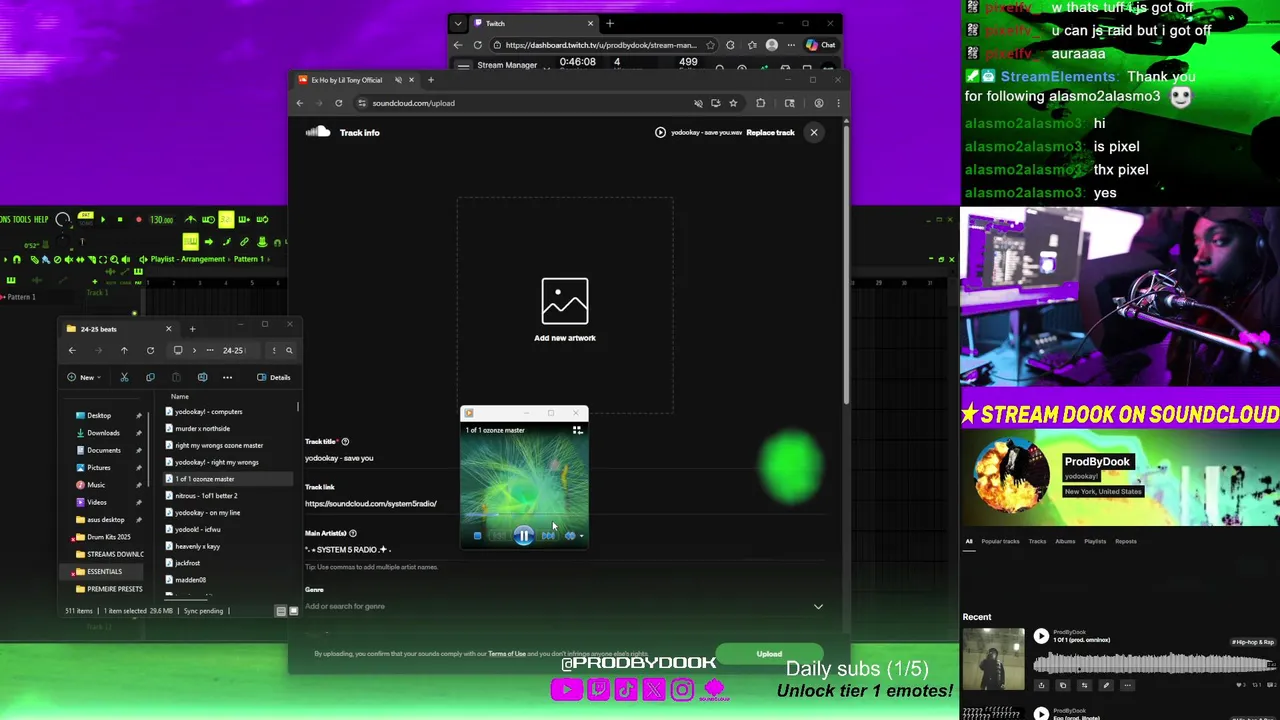Click the Rename icon in File Explorer
The image size is (1280, 720).
[202, 377]
